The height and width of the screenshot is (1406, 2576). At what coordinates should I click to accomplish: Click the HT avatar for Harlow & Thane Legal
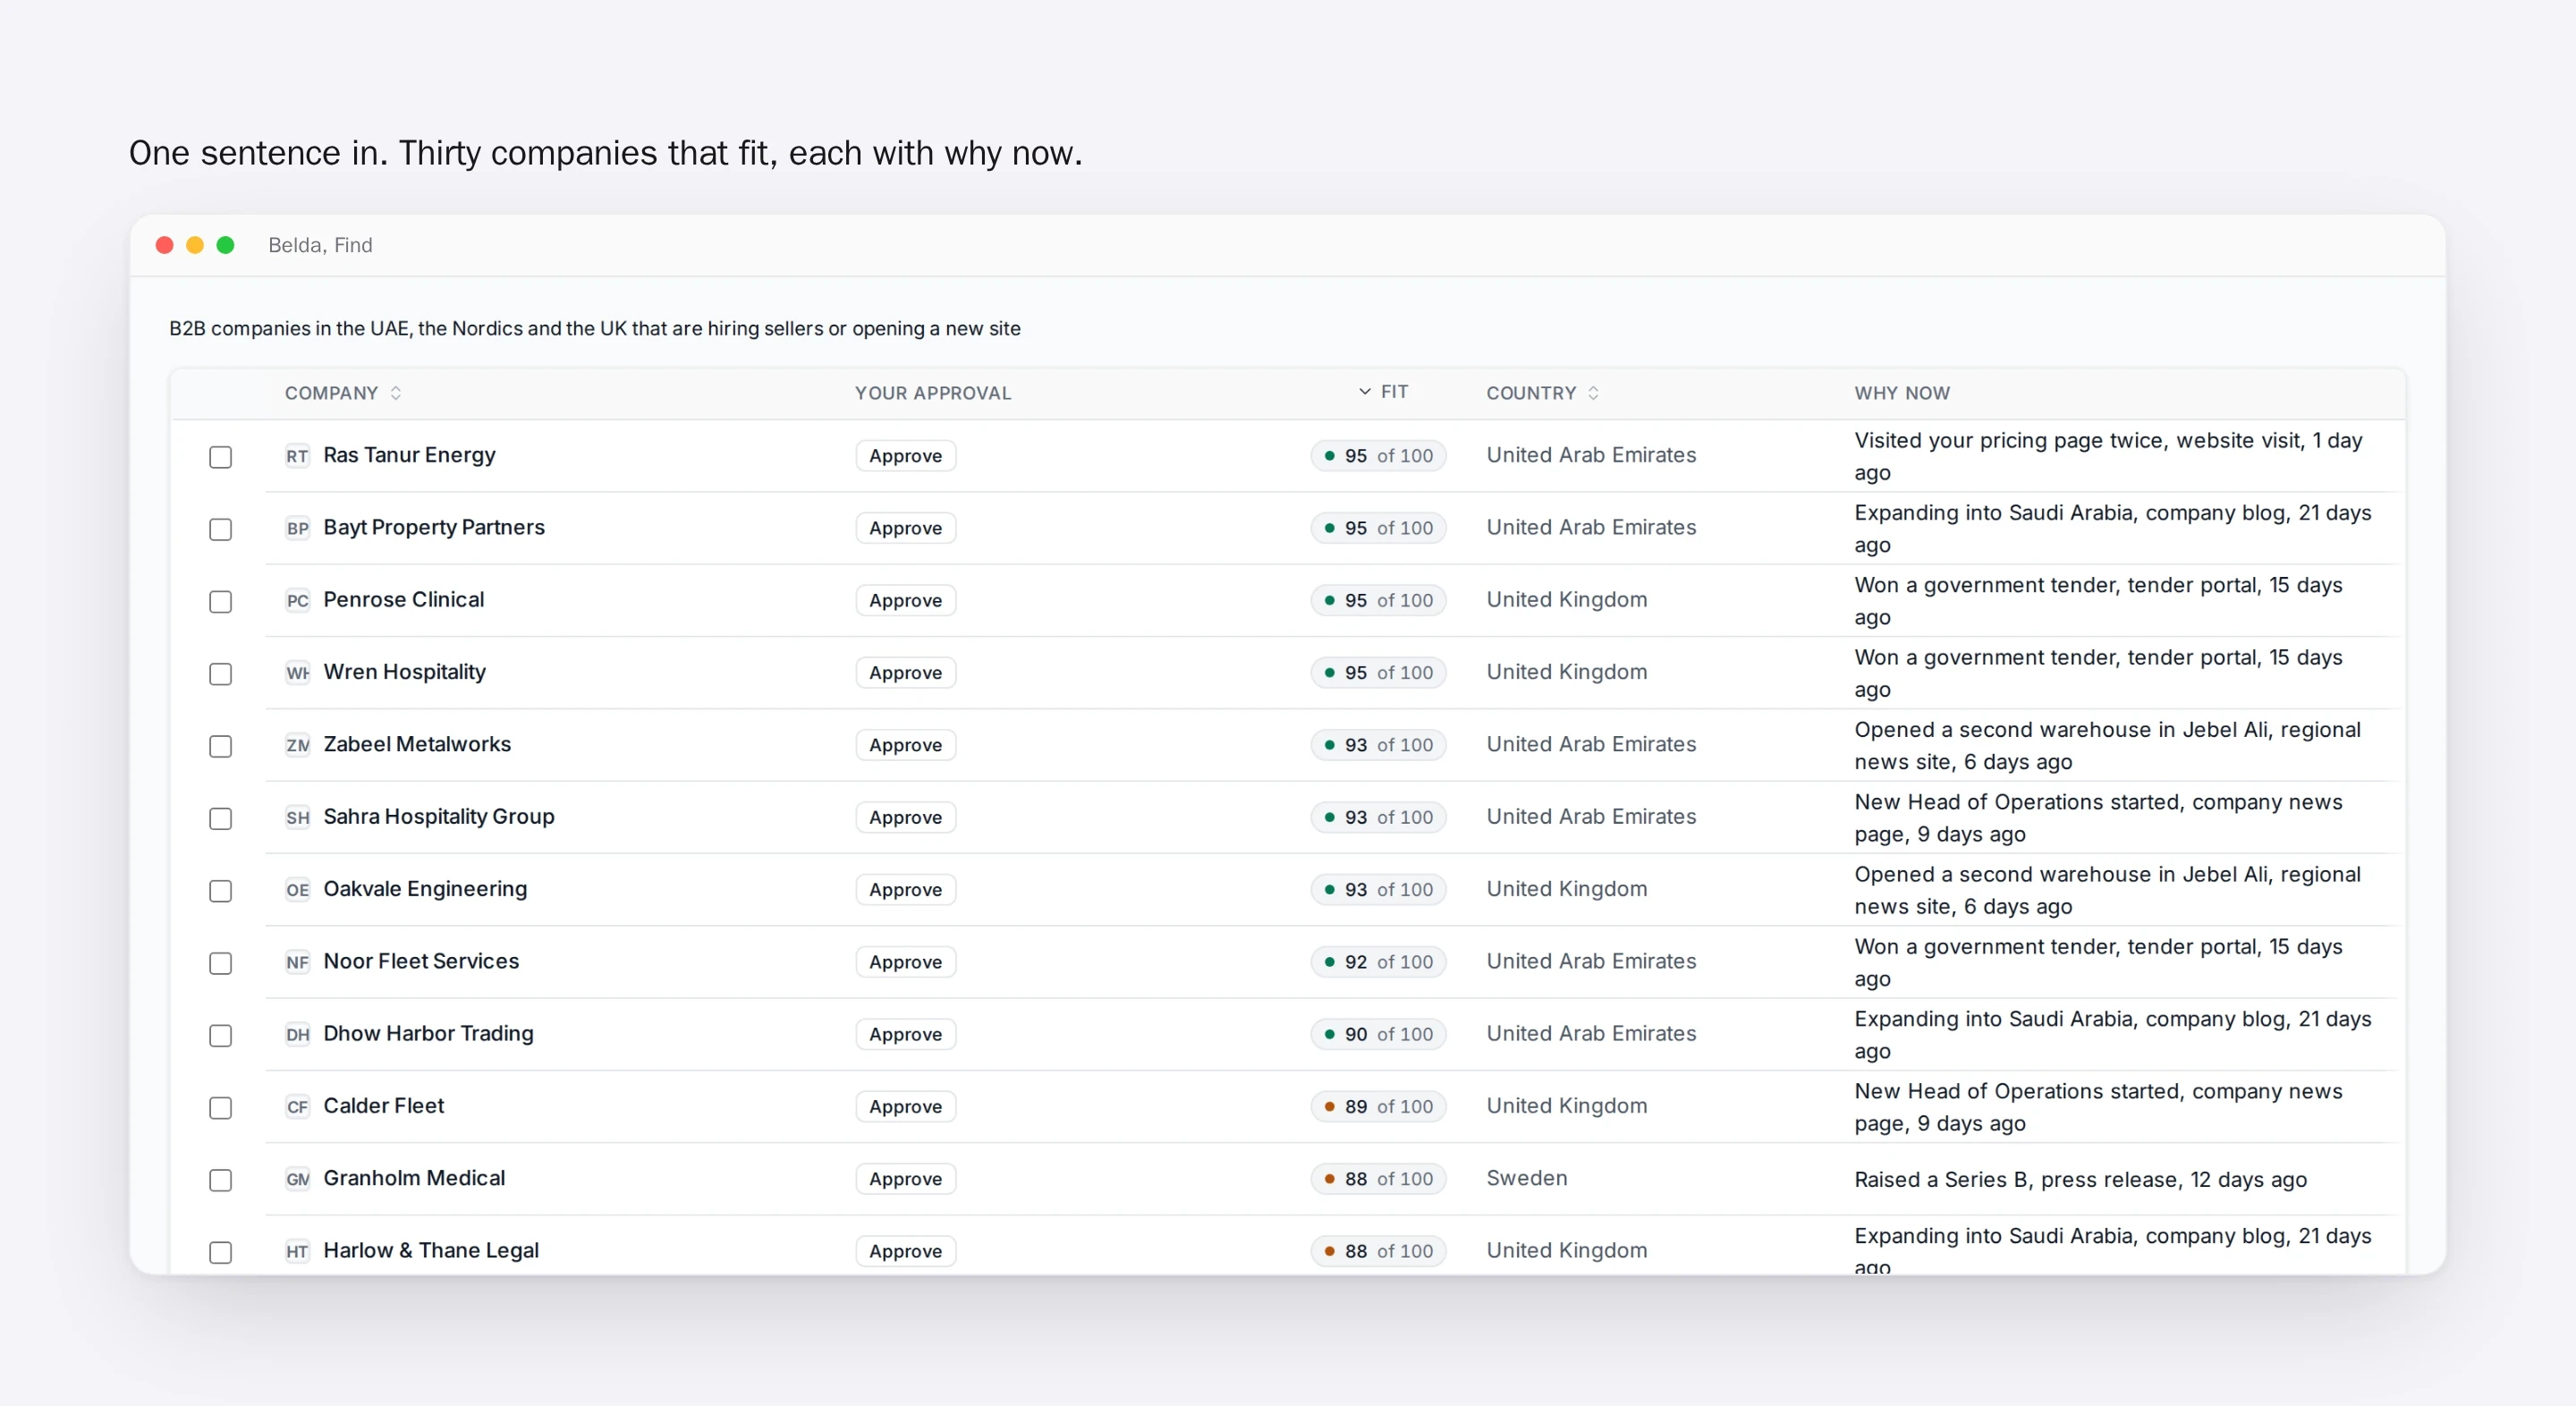[x=297, y=1251]
